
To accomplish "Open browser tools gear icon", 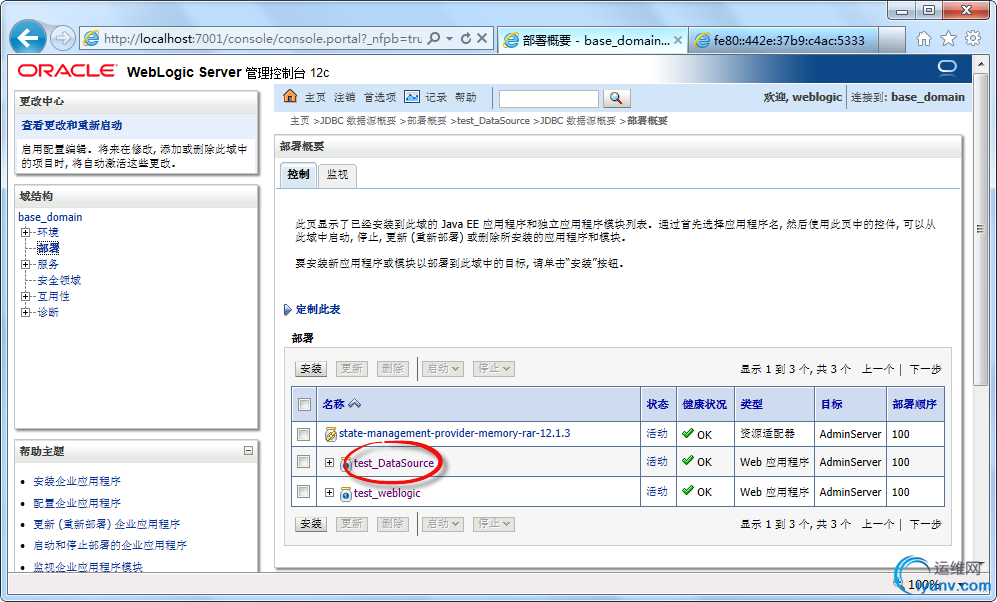I will (973, 39).
